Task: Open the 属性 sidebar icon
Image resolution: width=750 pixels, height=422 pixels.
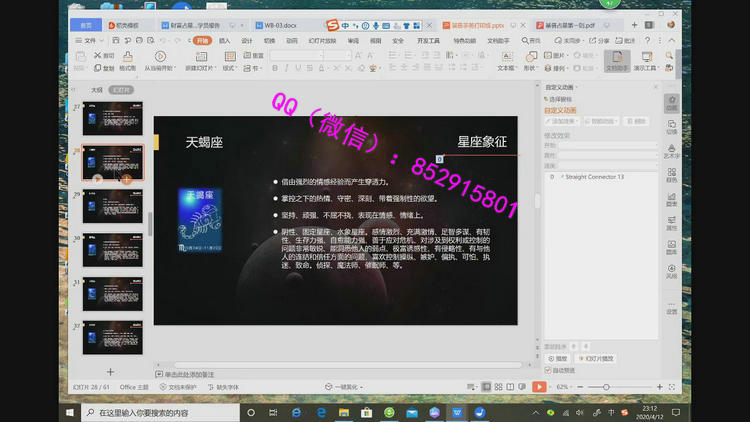Action: coord(672,222)
